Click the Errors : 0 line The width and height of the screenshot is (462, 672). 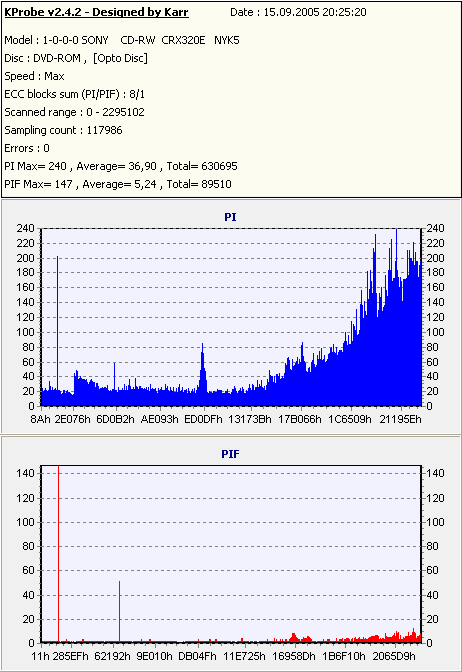[x=27, y=148]
